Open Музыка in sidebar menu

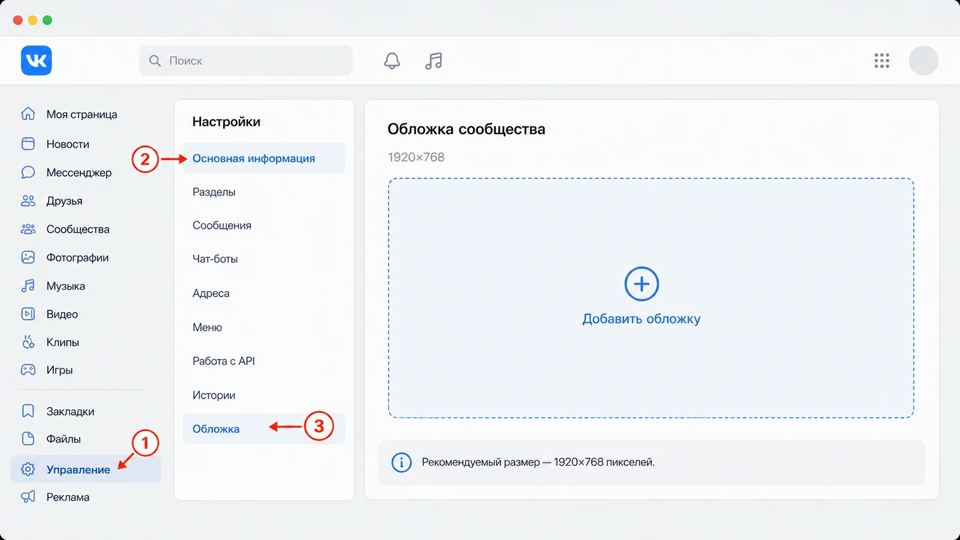(x=66, y=286)
